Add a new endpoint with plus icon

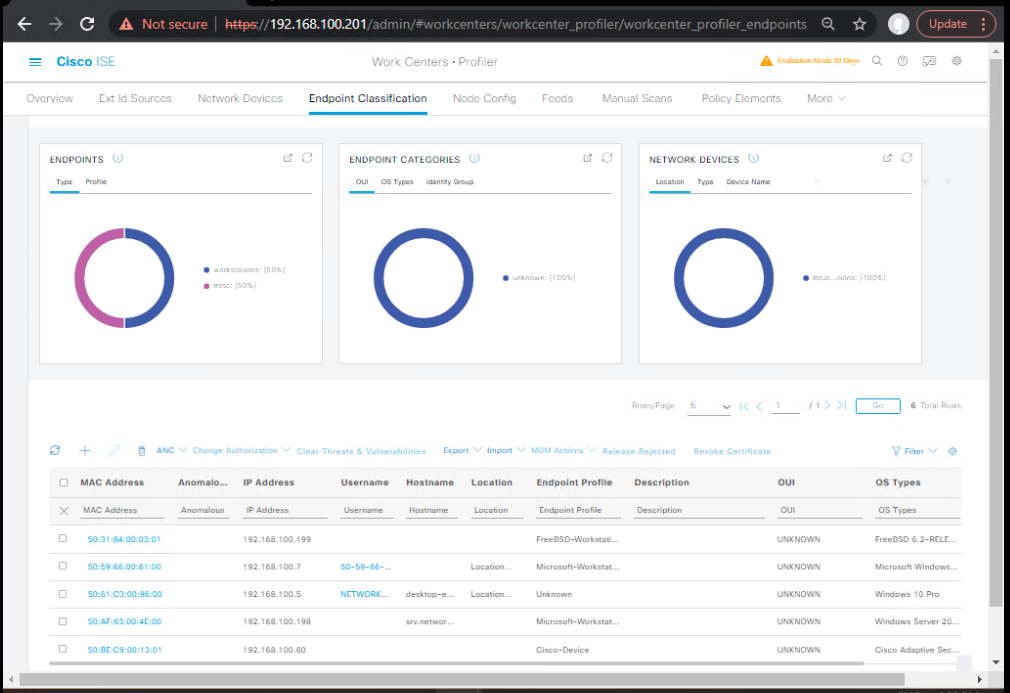pos(85,450)
